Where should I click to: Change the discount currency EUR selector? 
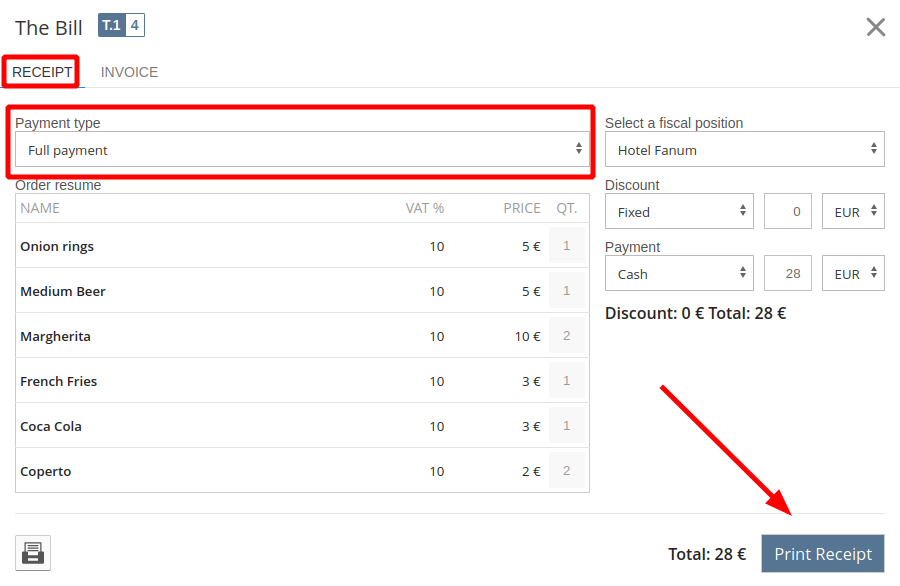[853, 212]
